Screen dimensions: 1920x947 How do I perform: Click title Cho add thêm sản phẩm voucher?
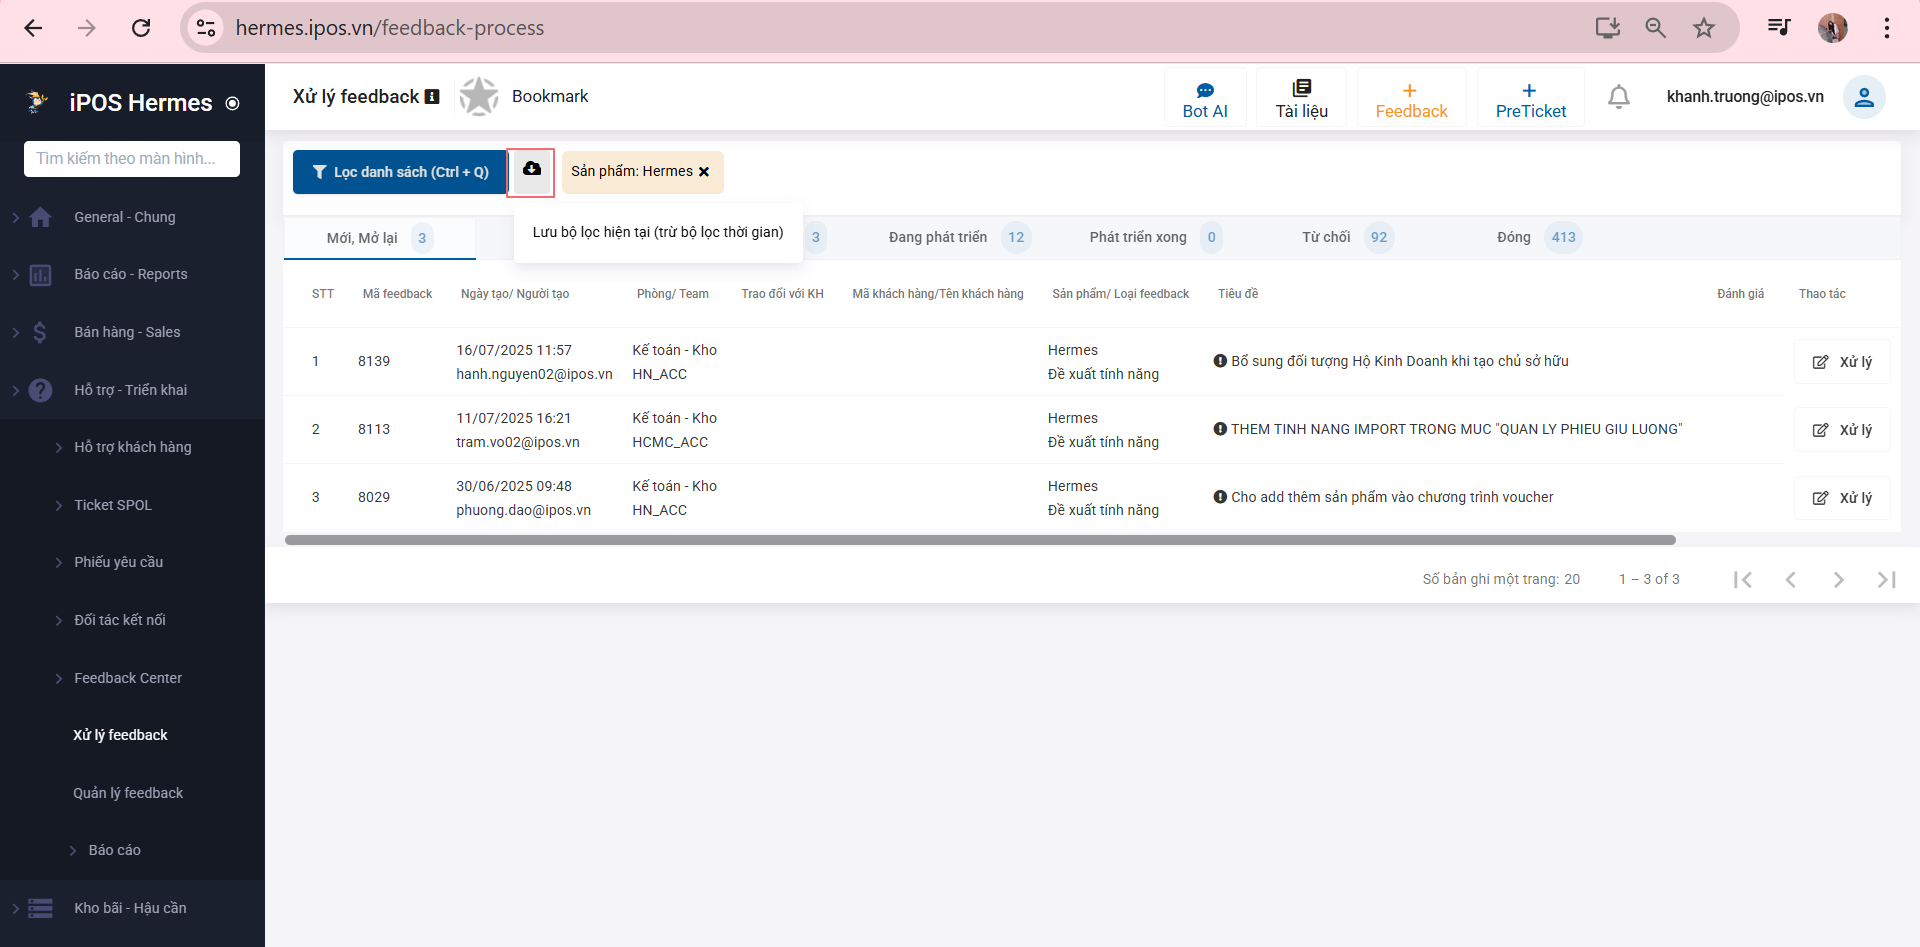1392,498
